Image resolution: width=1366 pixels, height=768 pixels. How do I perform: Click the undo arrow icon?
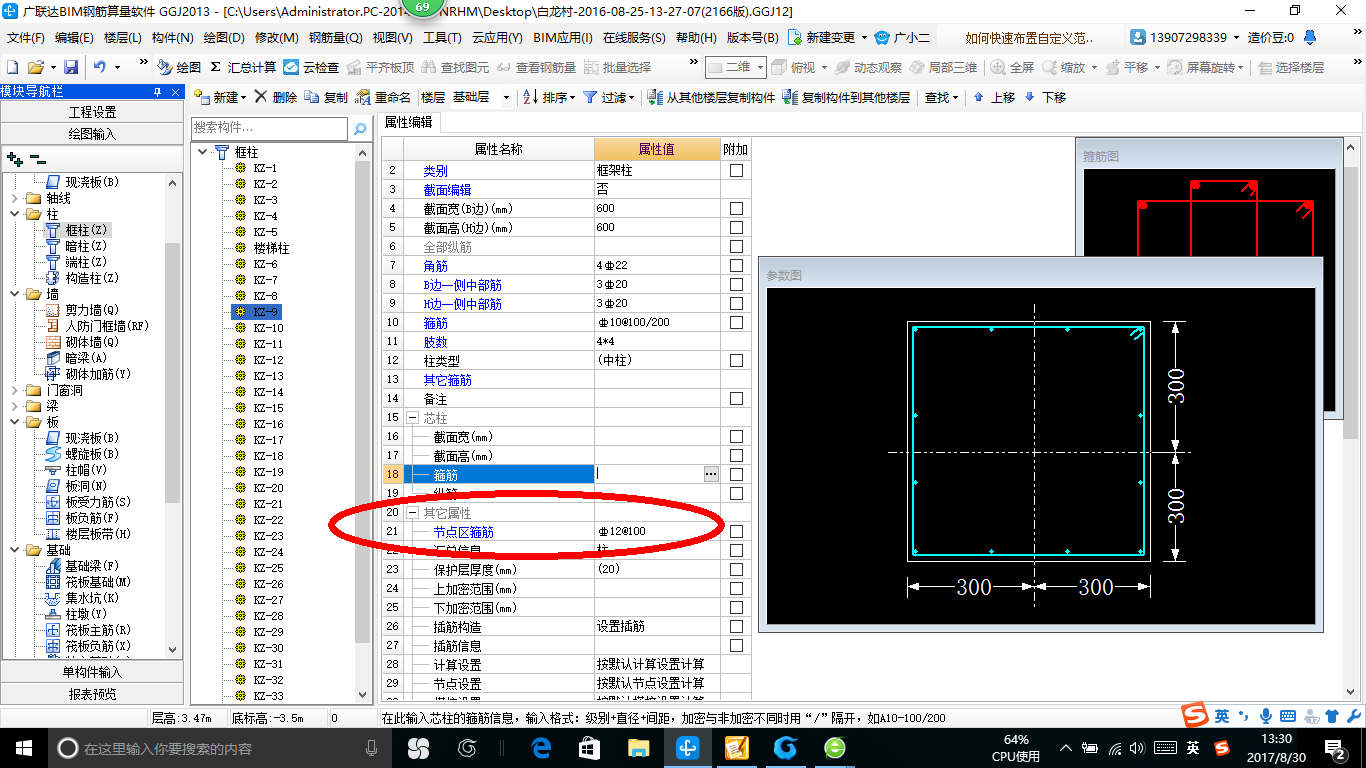click(x=100, y=67)
